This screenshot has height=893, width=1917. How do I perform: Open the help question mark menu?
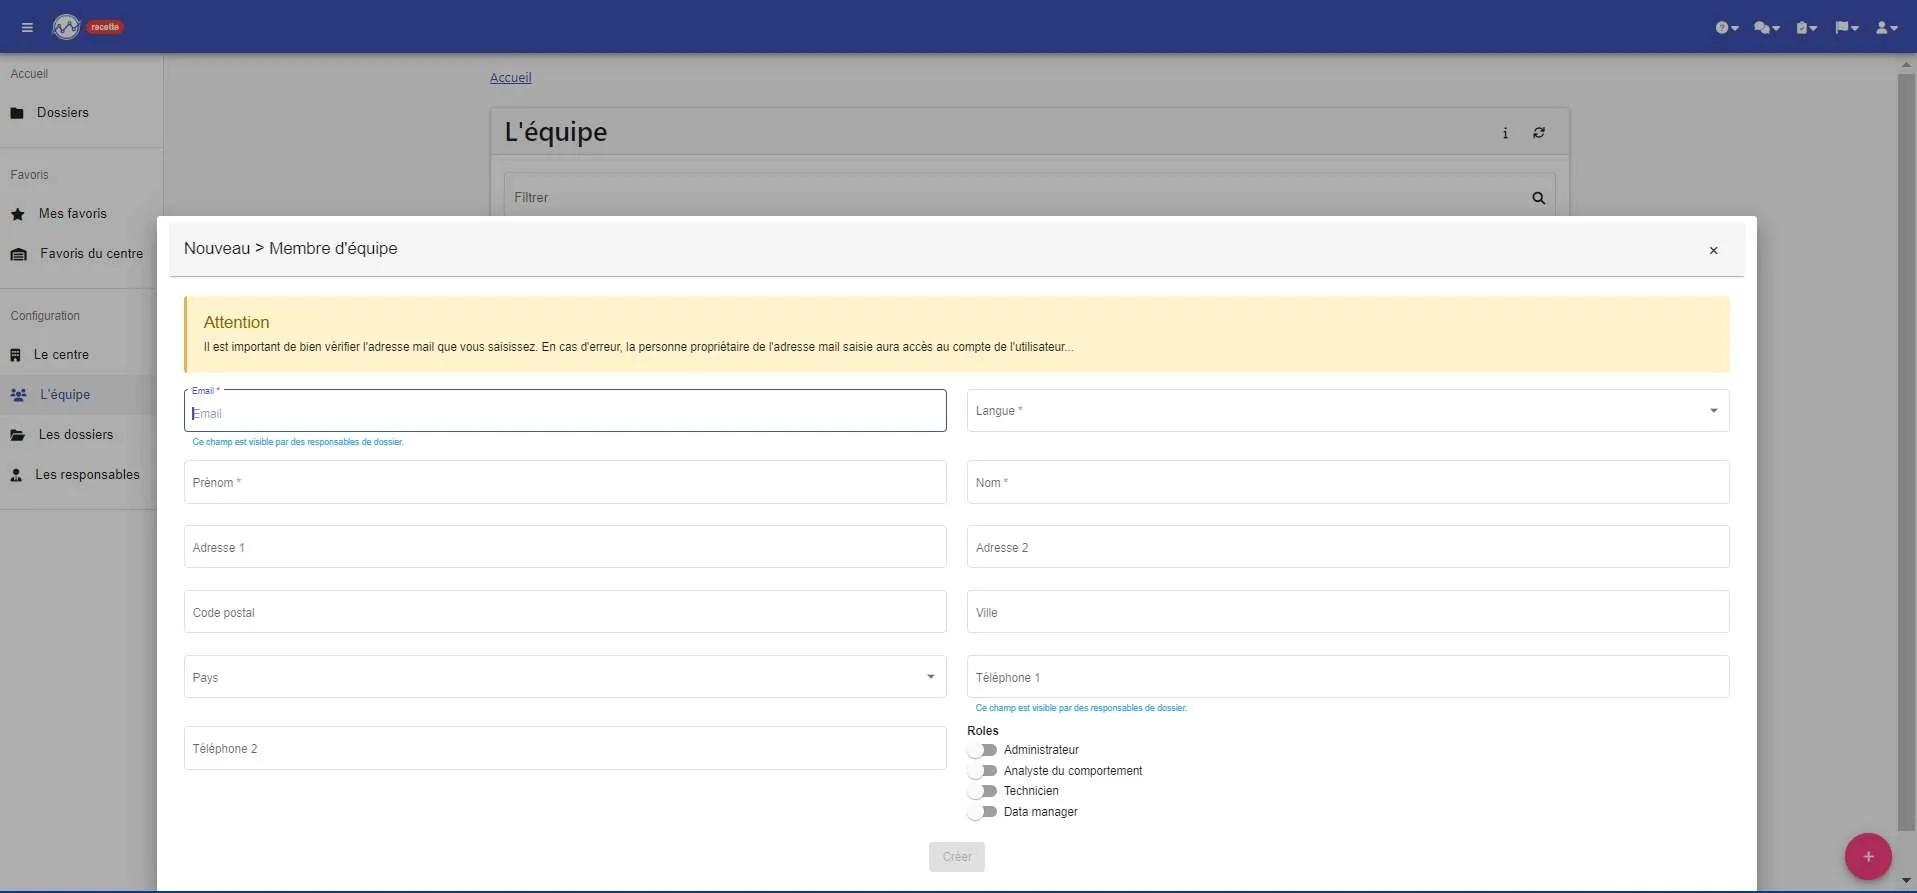1727,28
